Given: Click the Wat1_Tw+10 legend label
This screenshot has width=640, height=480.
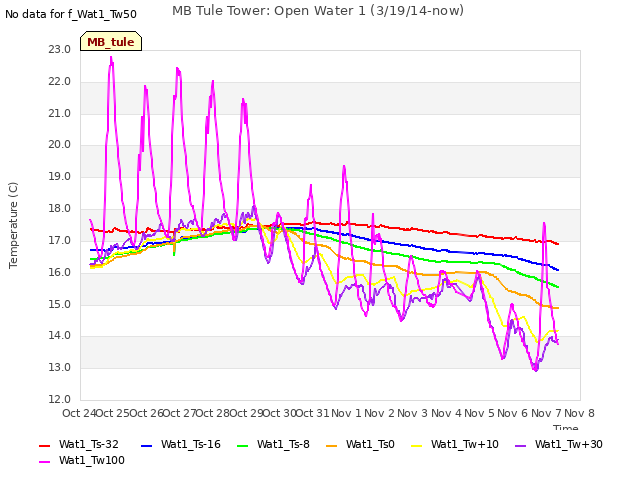Looking at the screenshot, I should tap(465, 444).
